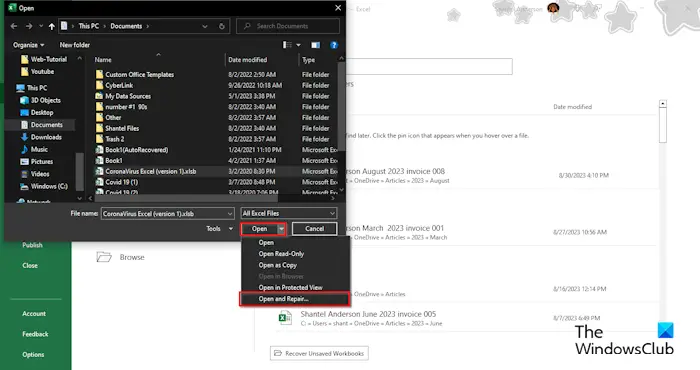The height and width of the screenshot is (370, 700).
Task: Cancel the Open dialog
Action: [x=314, y=229]
